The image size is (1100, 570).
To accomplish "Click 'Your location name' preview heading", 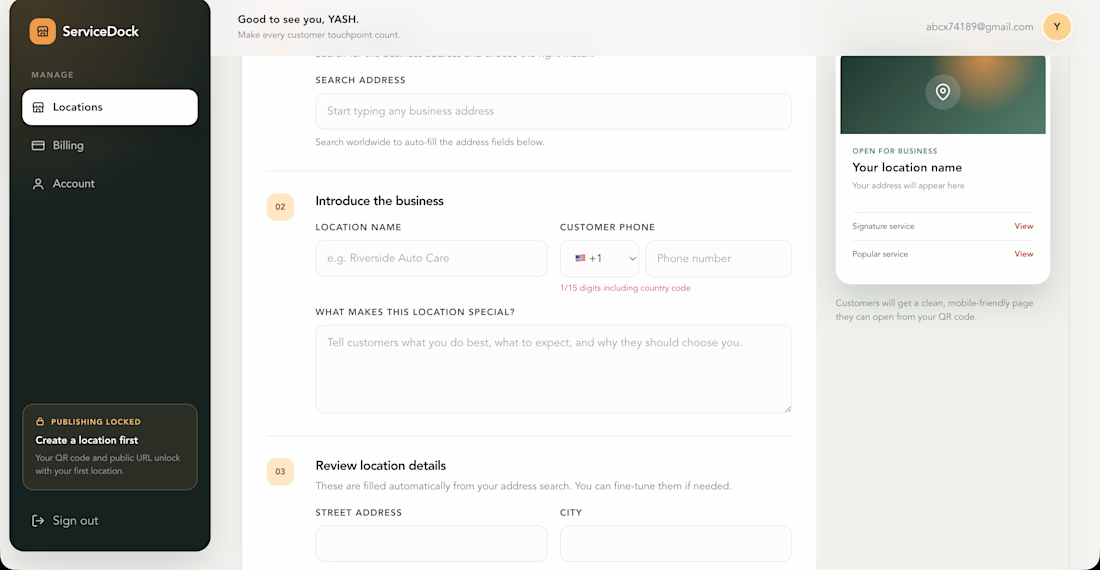I will [907, 168].
